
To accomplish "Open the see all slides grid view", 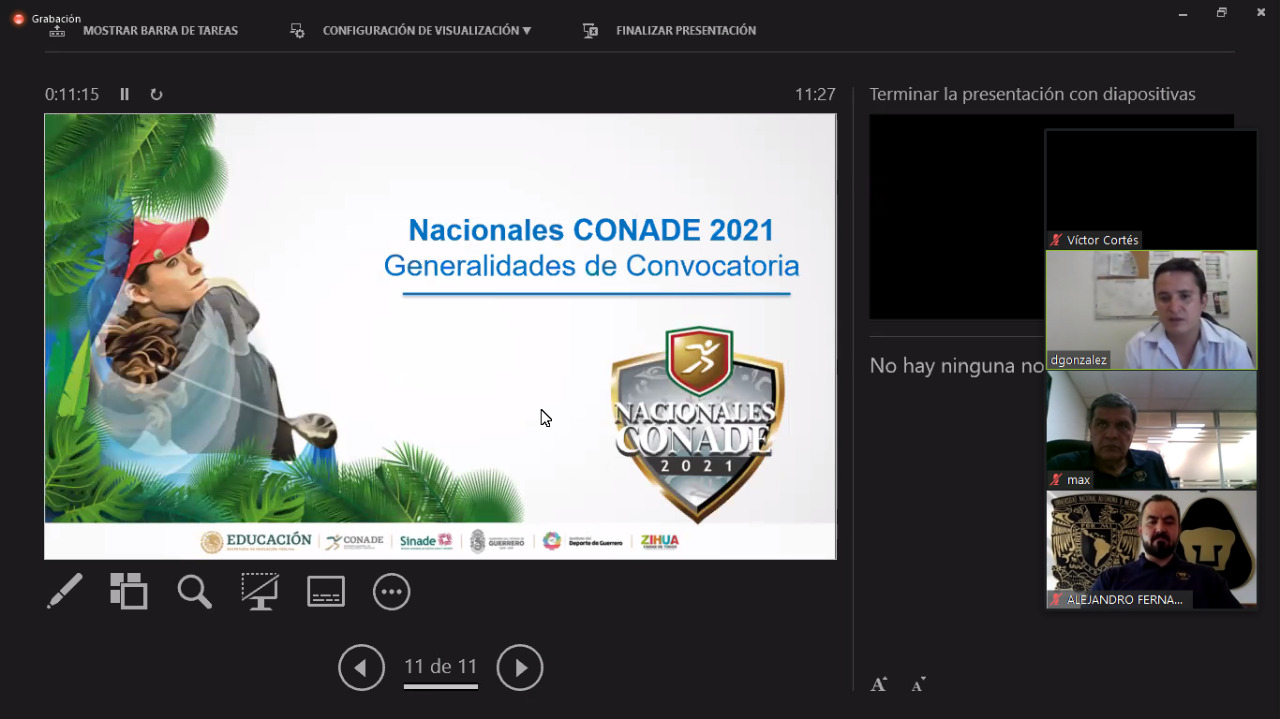I will point(129,592).
